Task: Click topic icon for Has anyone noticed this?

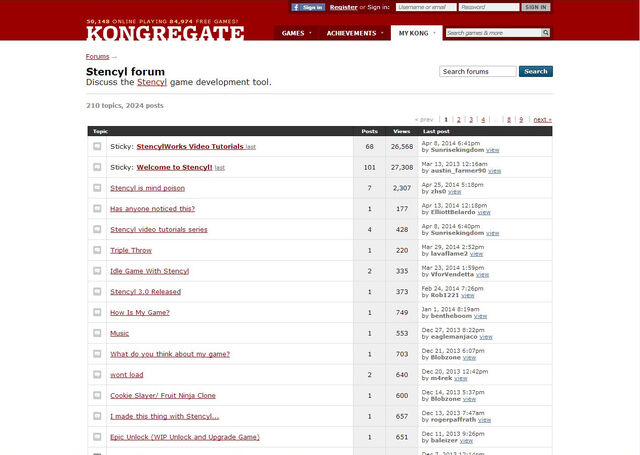Action: point(97,209)
